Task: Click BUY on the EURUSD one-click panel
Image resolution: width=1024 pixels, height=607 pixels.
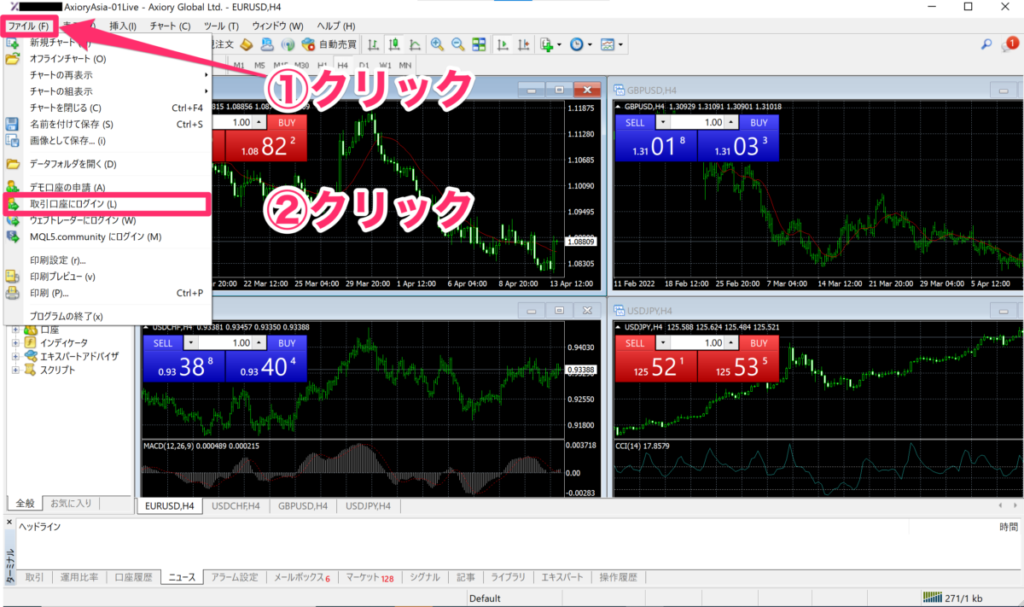Action: coord(287,123)
